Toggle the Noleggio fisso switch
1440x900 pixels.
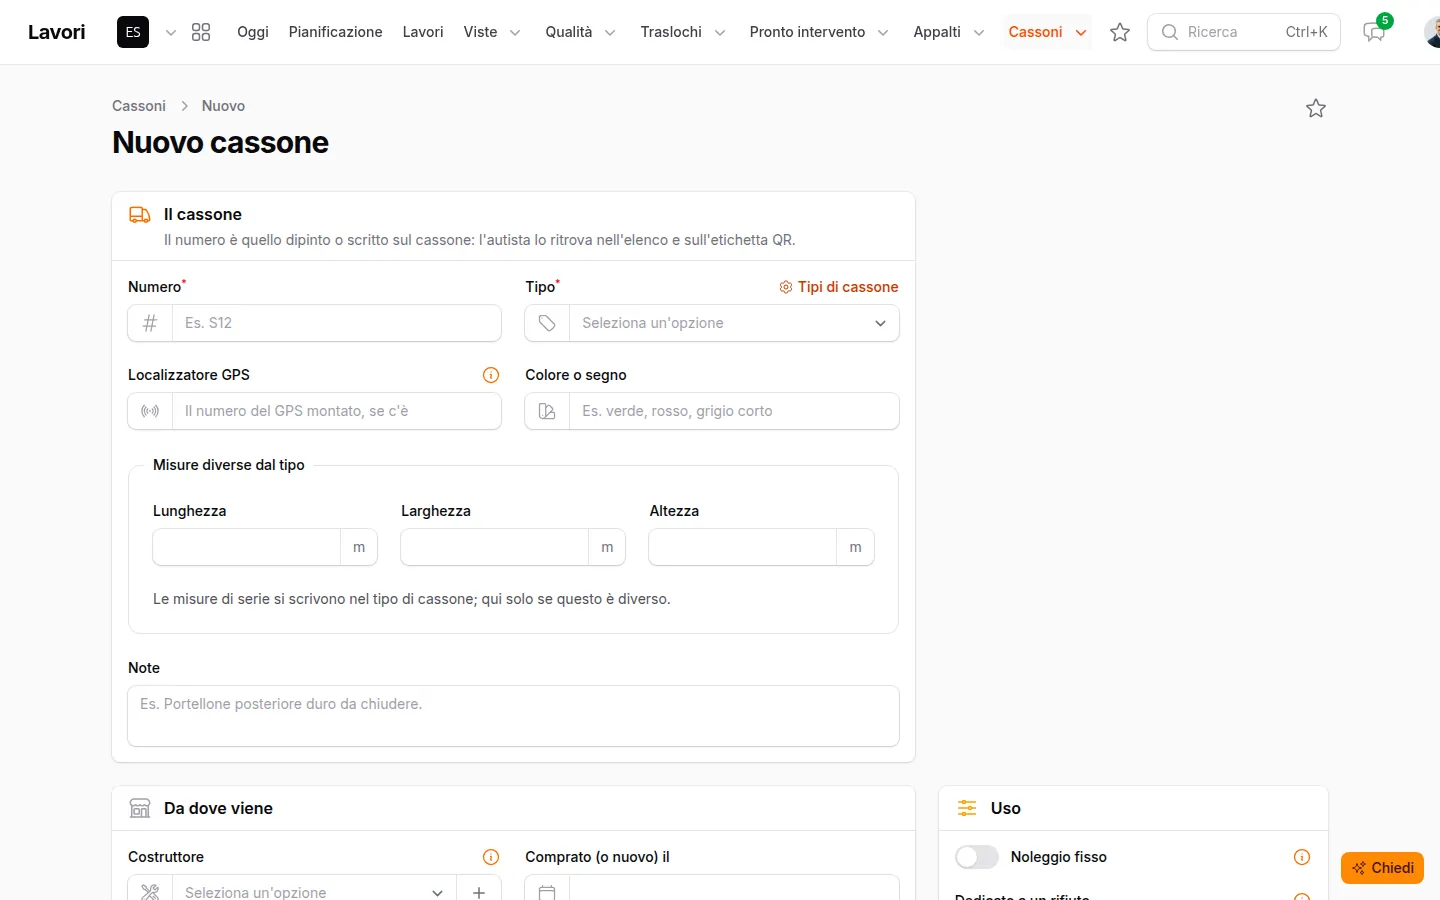(x=977, y=857)
